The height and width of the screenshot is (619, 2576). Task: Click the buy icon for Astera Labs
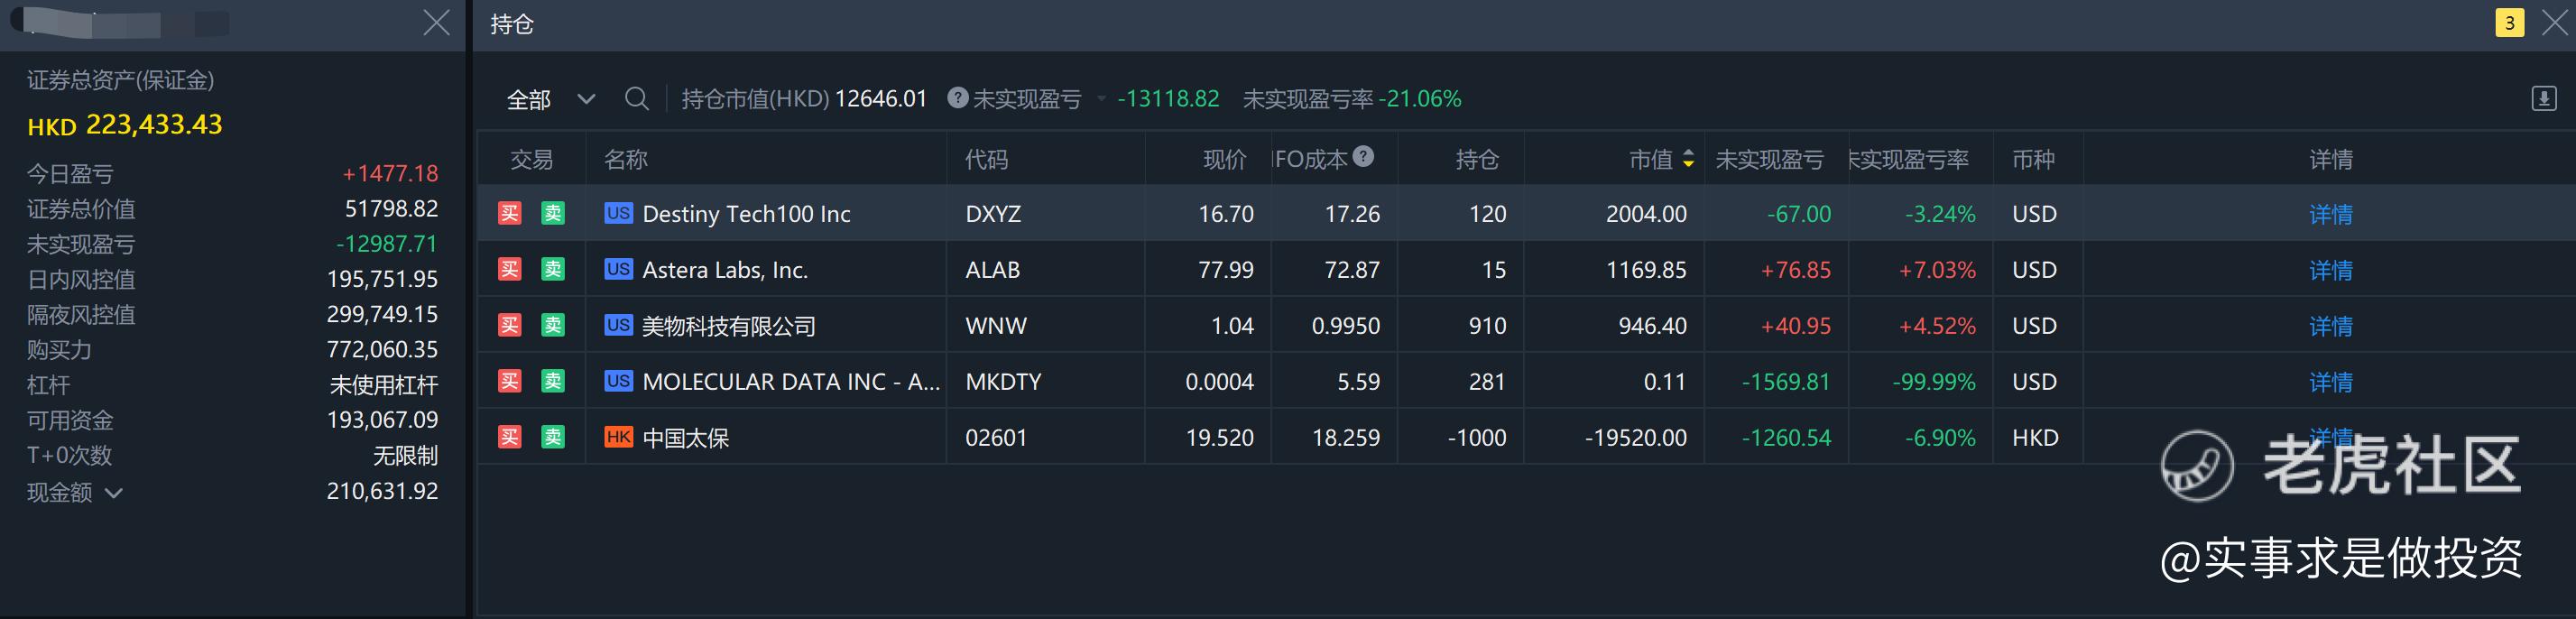pyautogui.click(x=510, y=269)
